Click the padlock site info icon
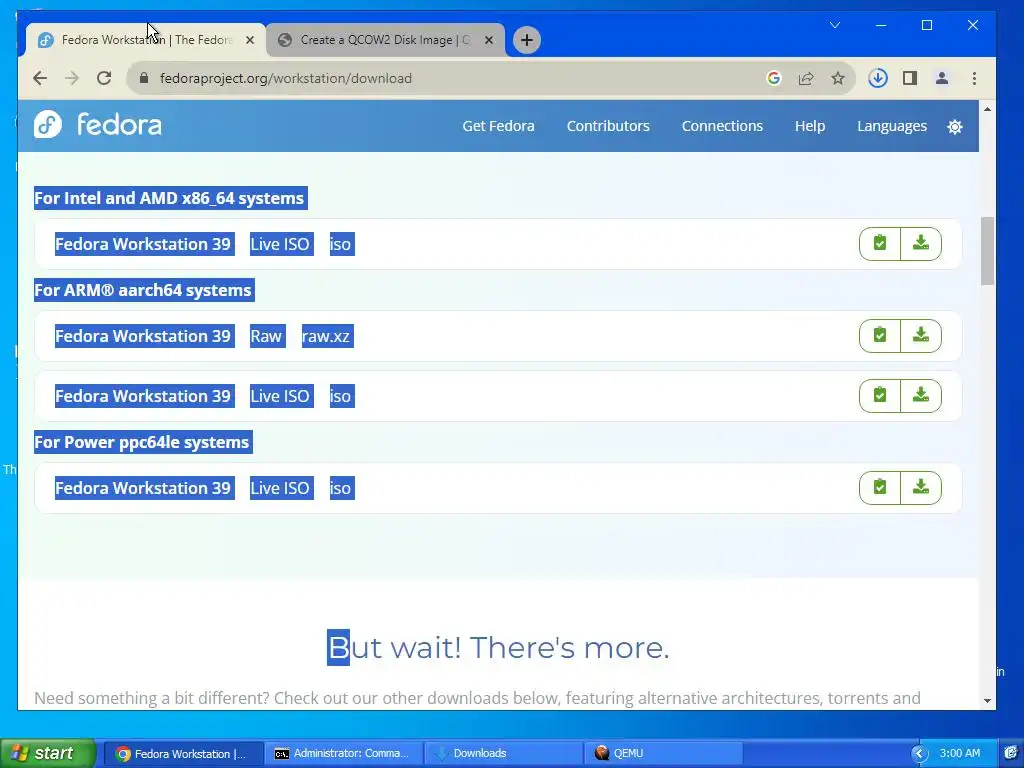Viewport: 1024px width, 768px height. (144, 78)
